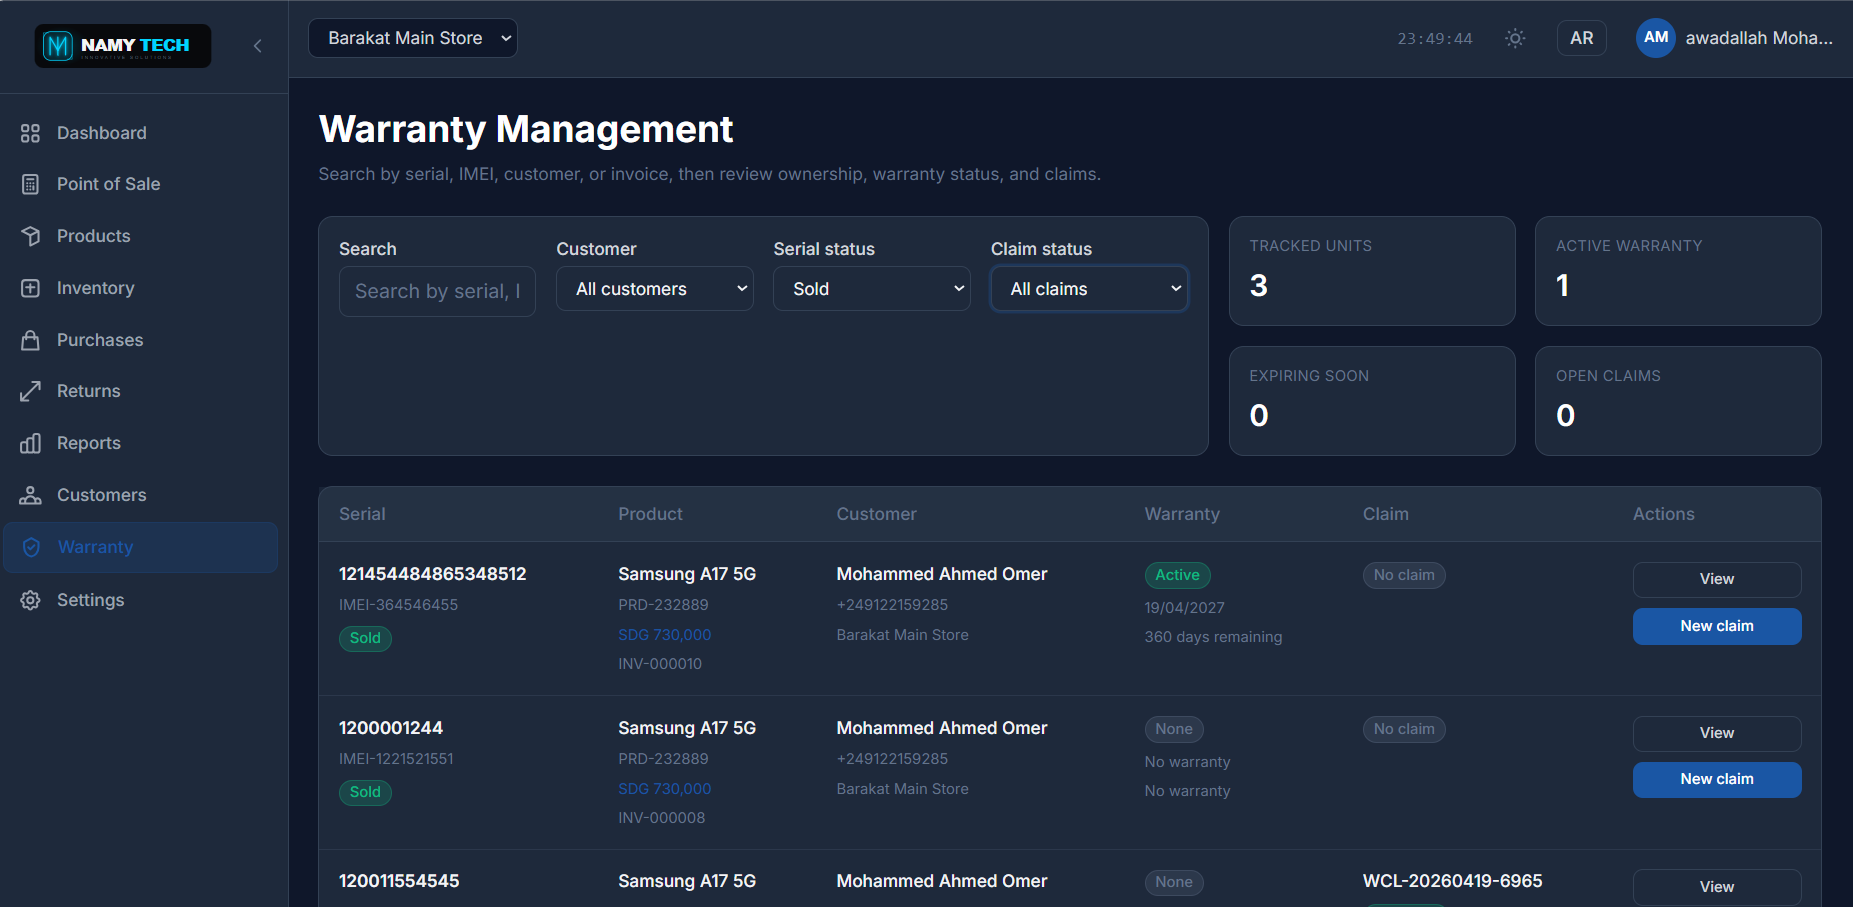Click the Point of Sale calculator icon
Viewport: 1853px width, 907px height.
(31, 184)
